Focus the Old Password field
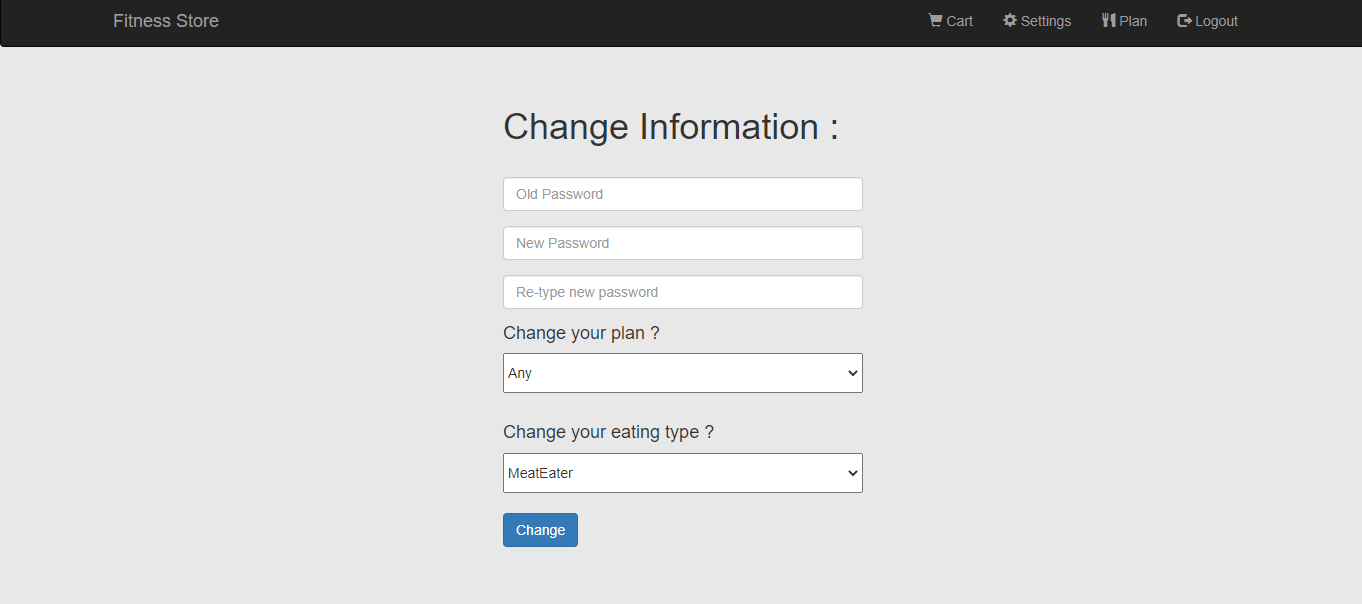 tap(682, 194)
